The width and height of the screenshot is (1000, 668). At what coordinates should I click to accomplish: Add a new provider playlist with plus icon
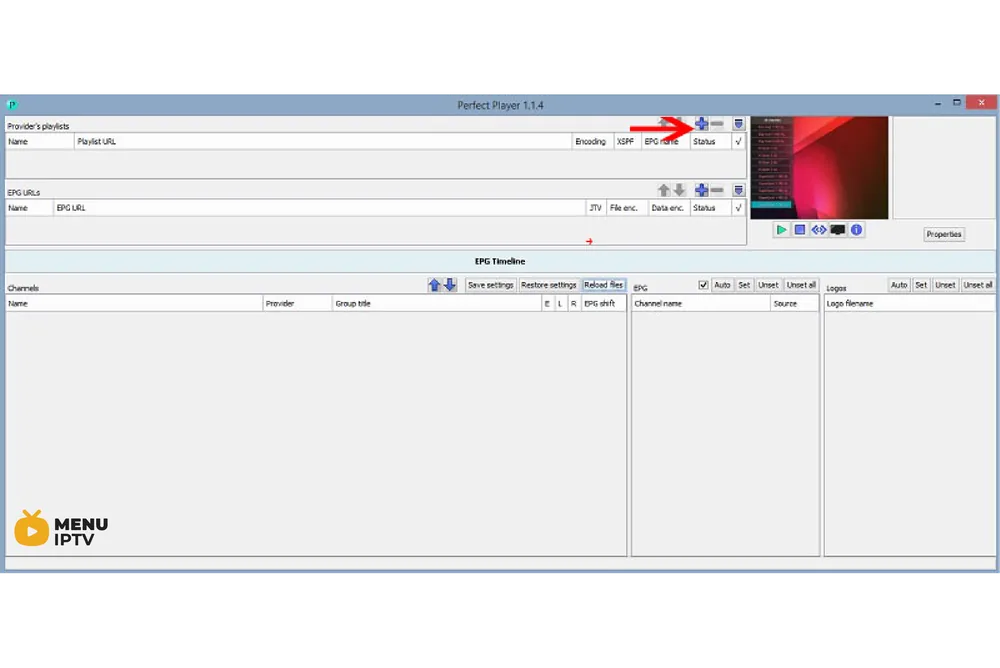coord(702,123)
